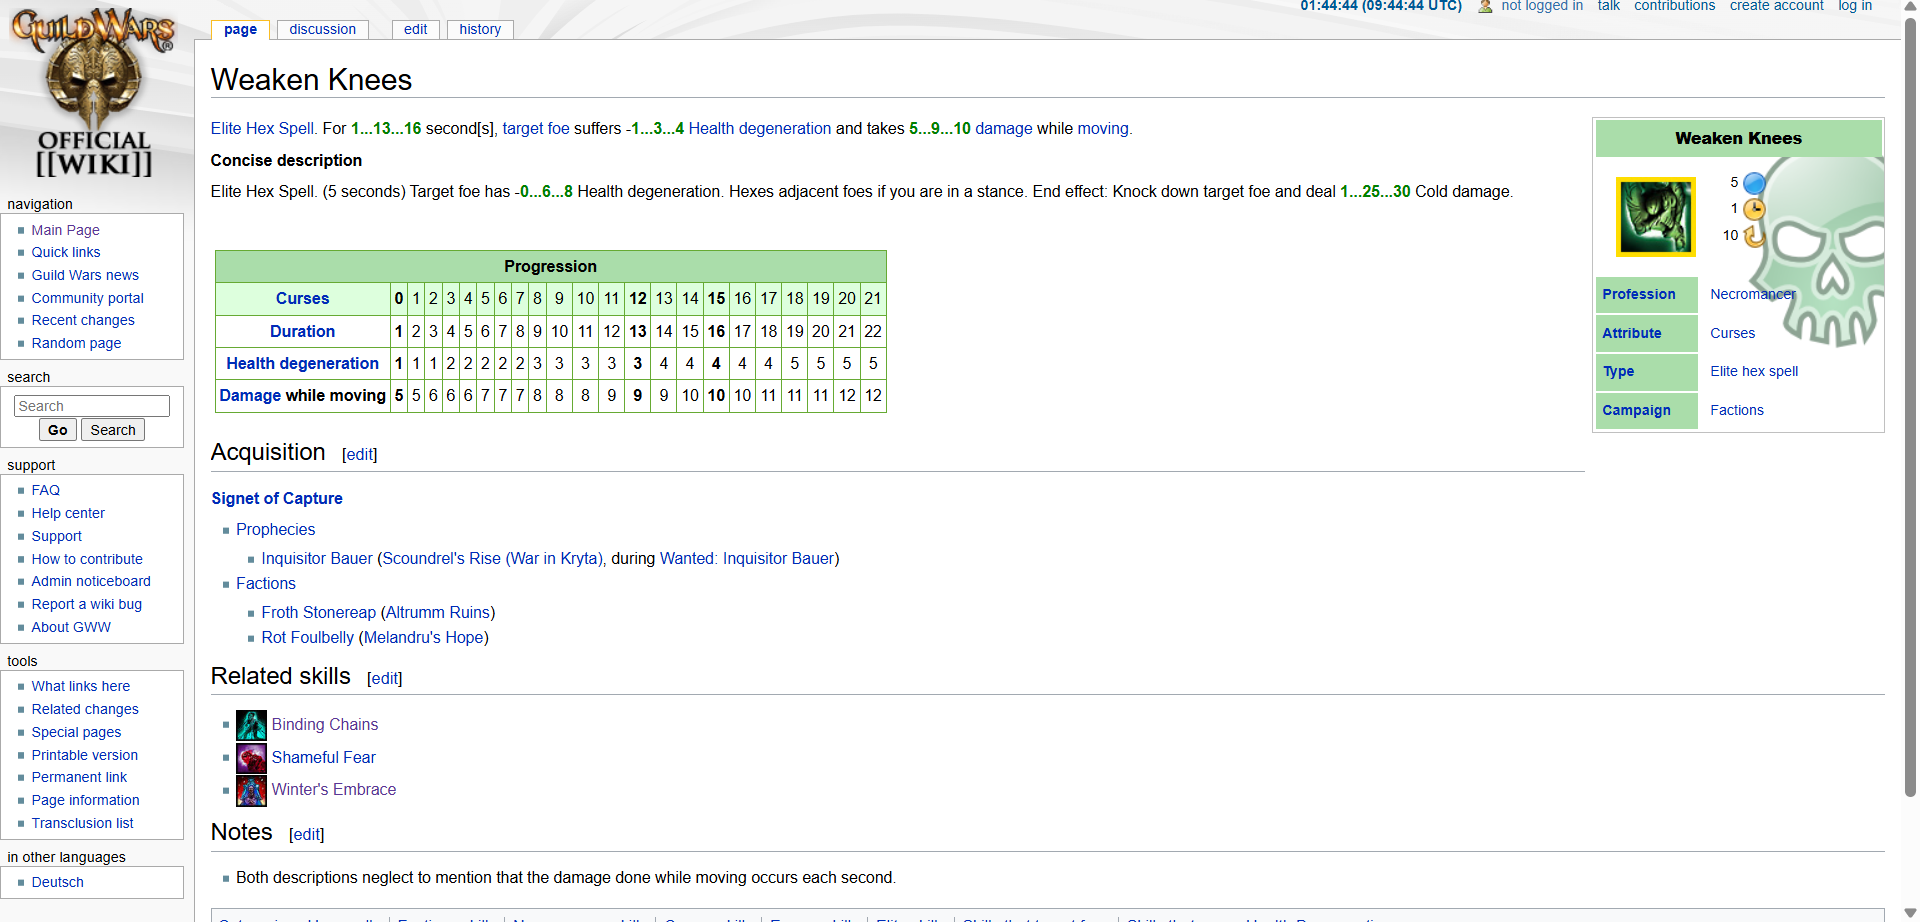Follow the target foe link
The height and width of the screenshot is (922, 1920).
tap(536, 128)
